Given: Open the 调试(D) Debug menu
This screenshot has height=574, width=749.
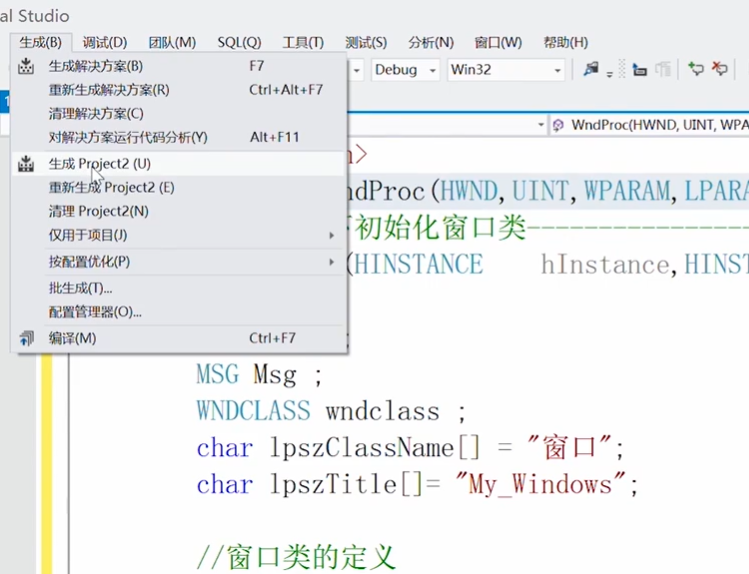Looking at the screenshot, I should [x=105, y=43].
